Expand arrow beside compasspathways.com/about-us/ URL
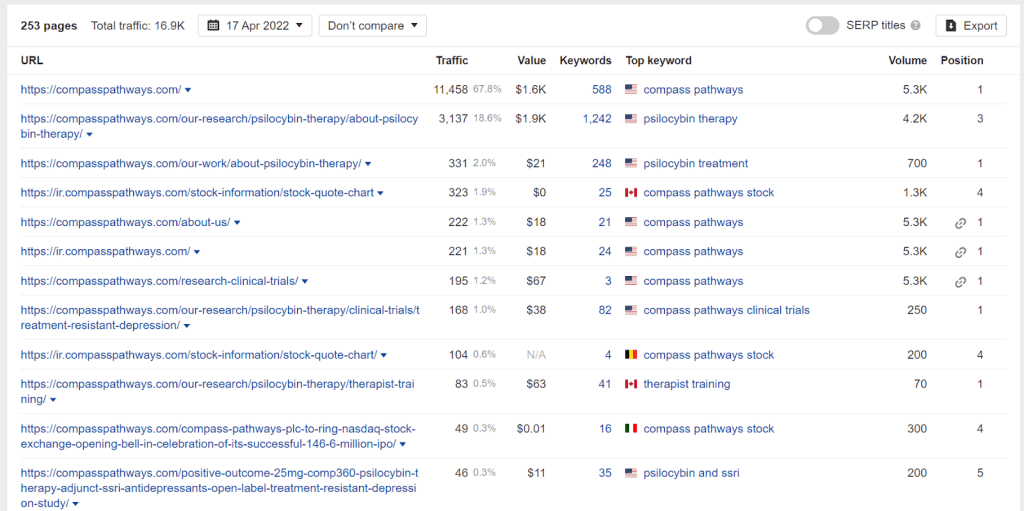 237,223
